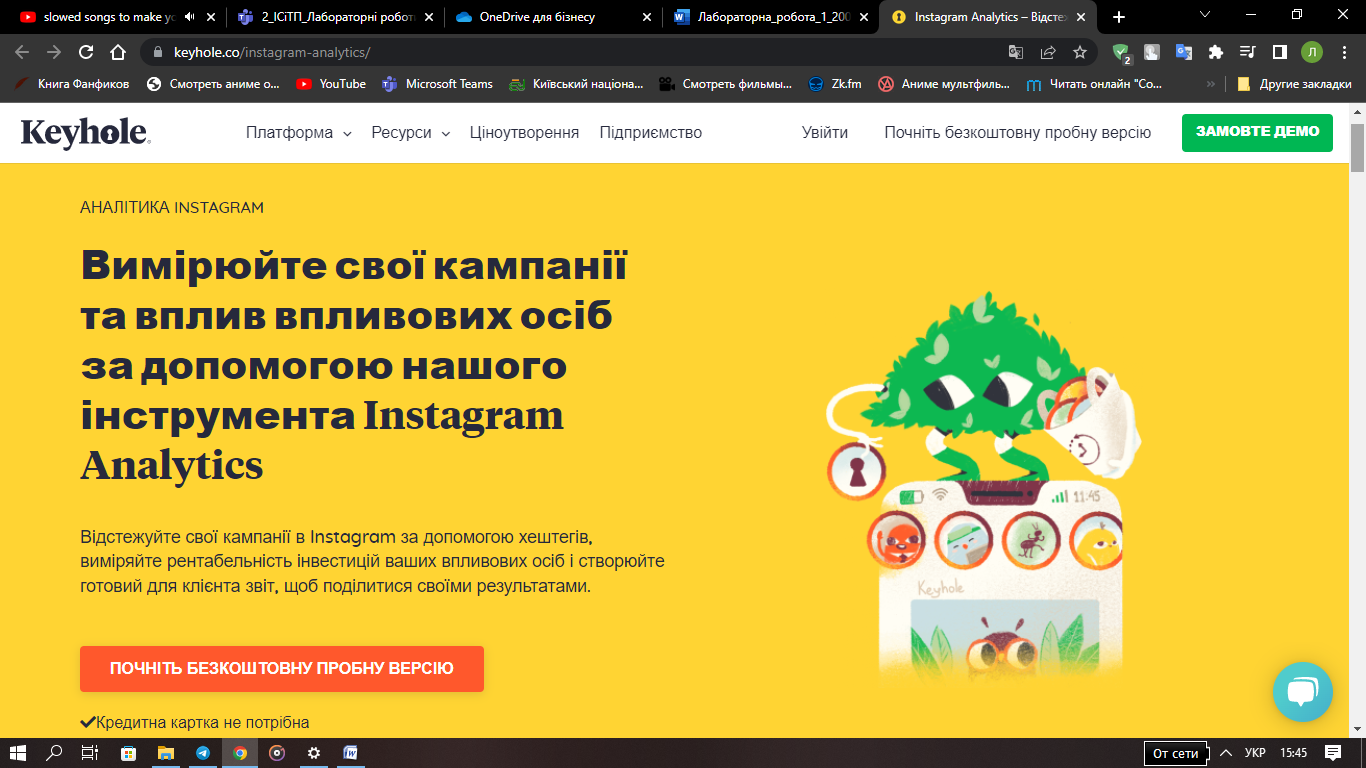
Task: Share this page via the share icon
Action: click(1048, 52)
